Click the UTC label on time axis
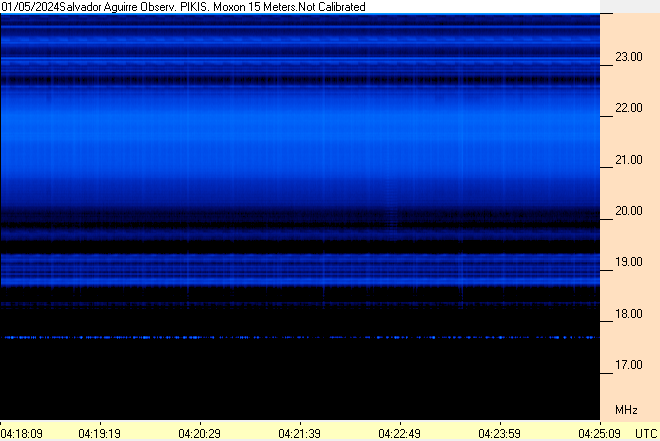Image resolution: width=660 pixels, height=441 pixels. [646, 433]
